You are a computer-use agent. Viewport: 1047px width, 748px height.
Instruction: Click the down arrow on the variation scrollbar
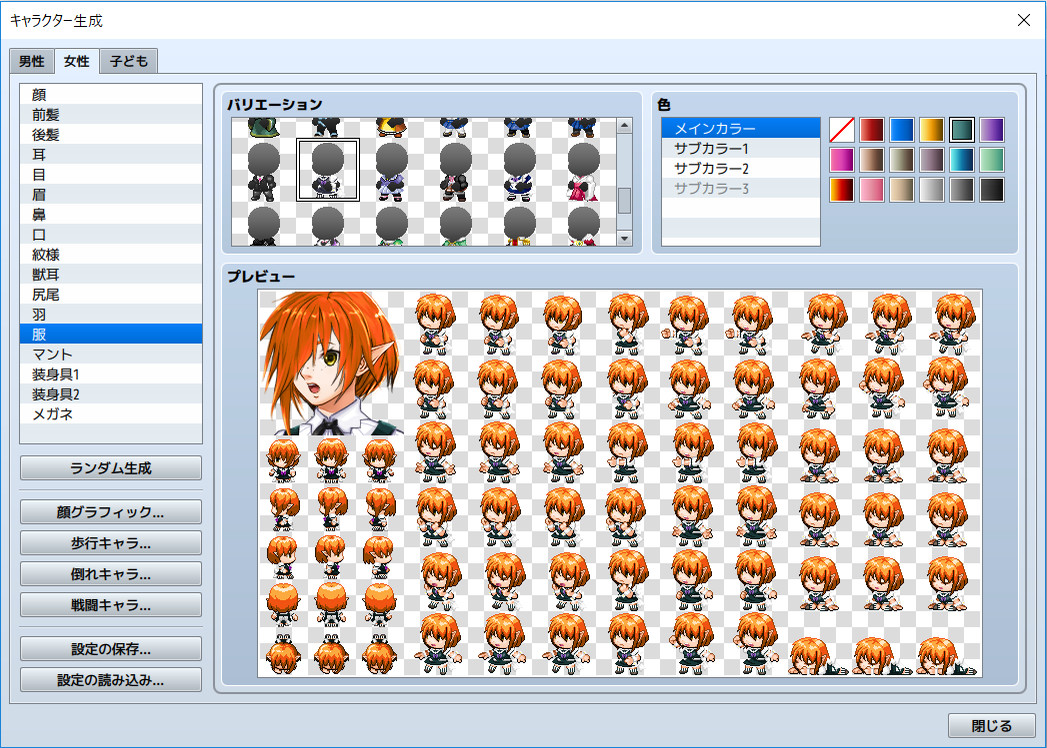tap(626, 238)
